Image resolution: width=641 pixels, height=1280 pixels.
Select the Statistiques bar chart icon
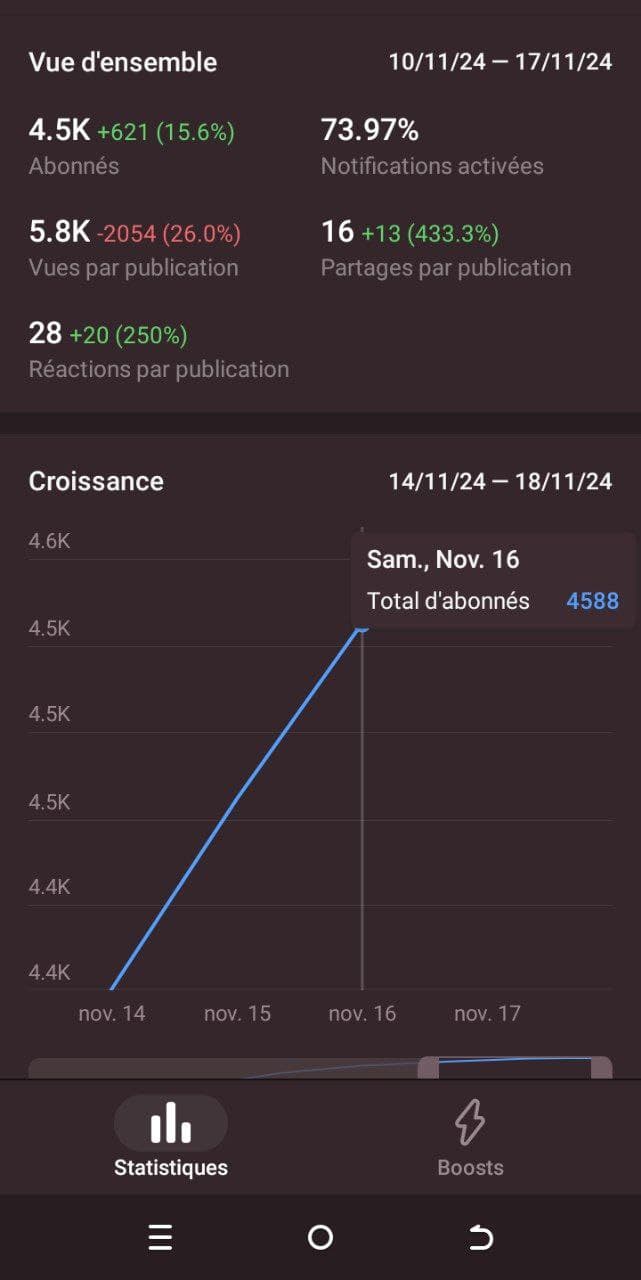point(169,1123)
